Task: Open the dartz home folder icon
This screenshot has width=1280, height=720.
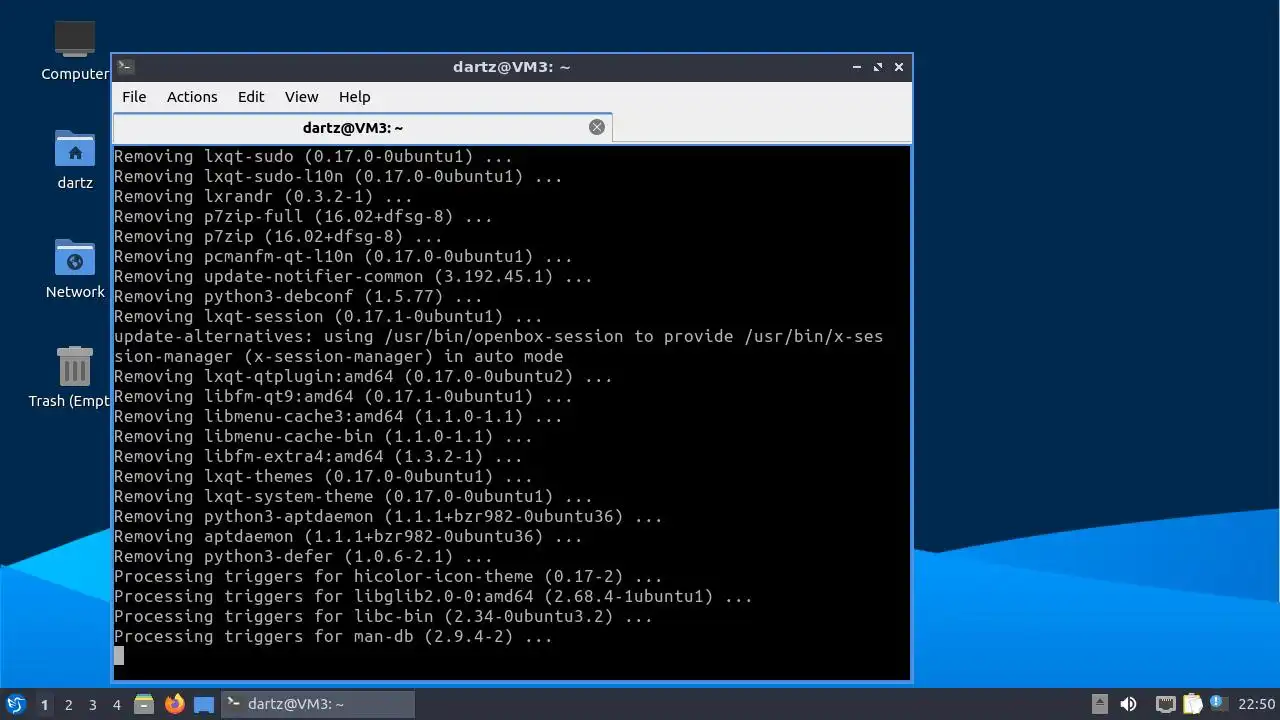Action: [x=75, y=160]
